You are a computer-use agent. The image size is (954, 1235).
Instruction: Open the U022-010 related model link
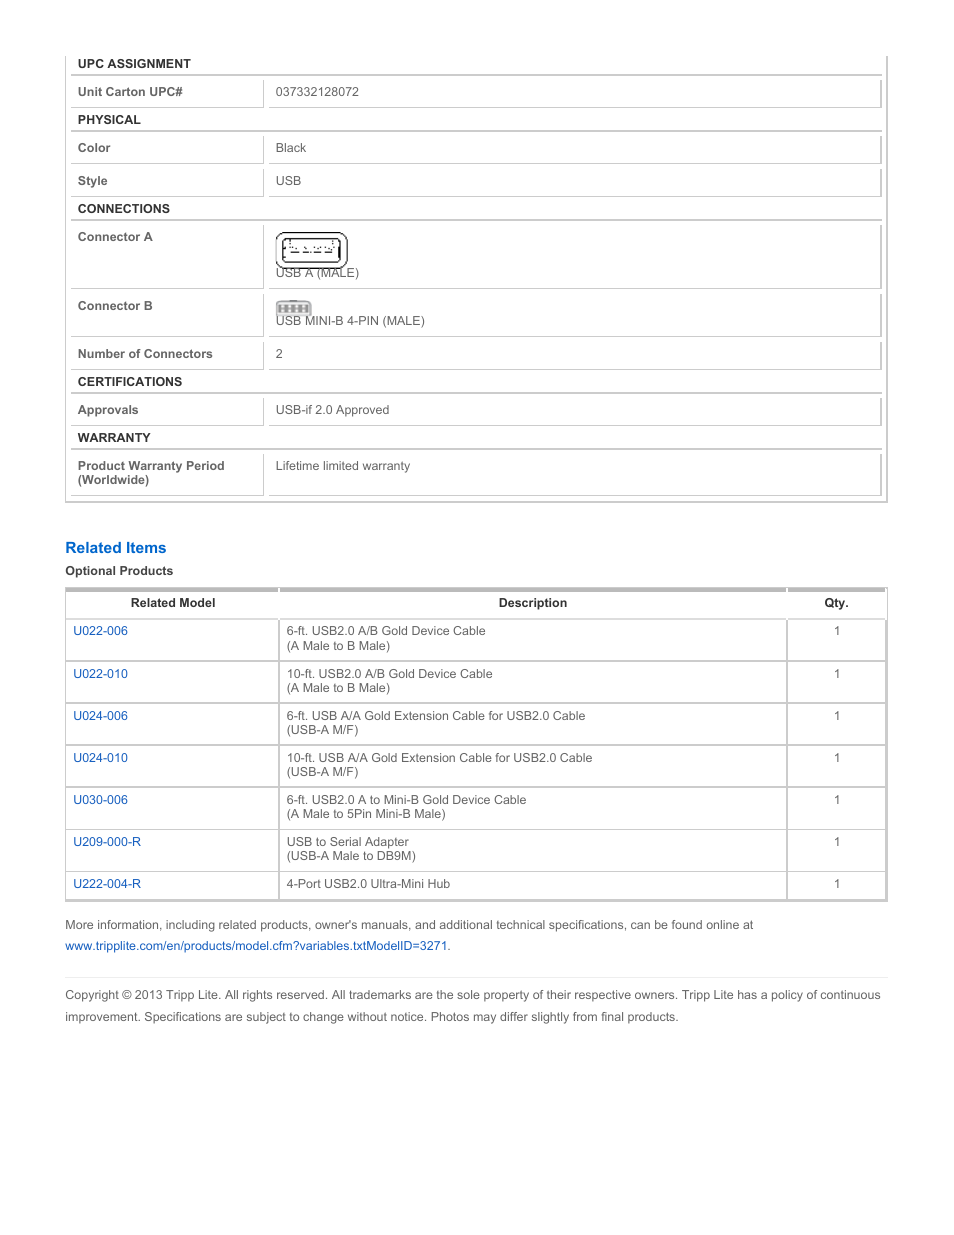point(100,674)
